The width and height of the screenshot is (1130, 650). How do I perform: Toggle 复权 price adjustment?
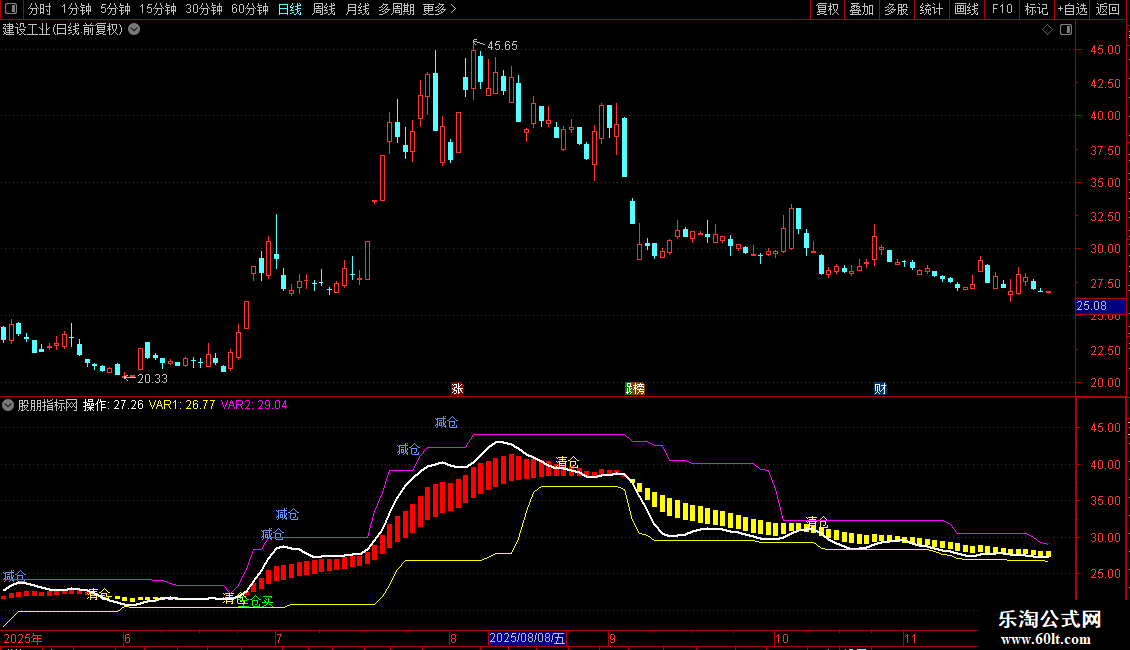point(827,9)
